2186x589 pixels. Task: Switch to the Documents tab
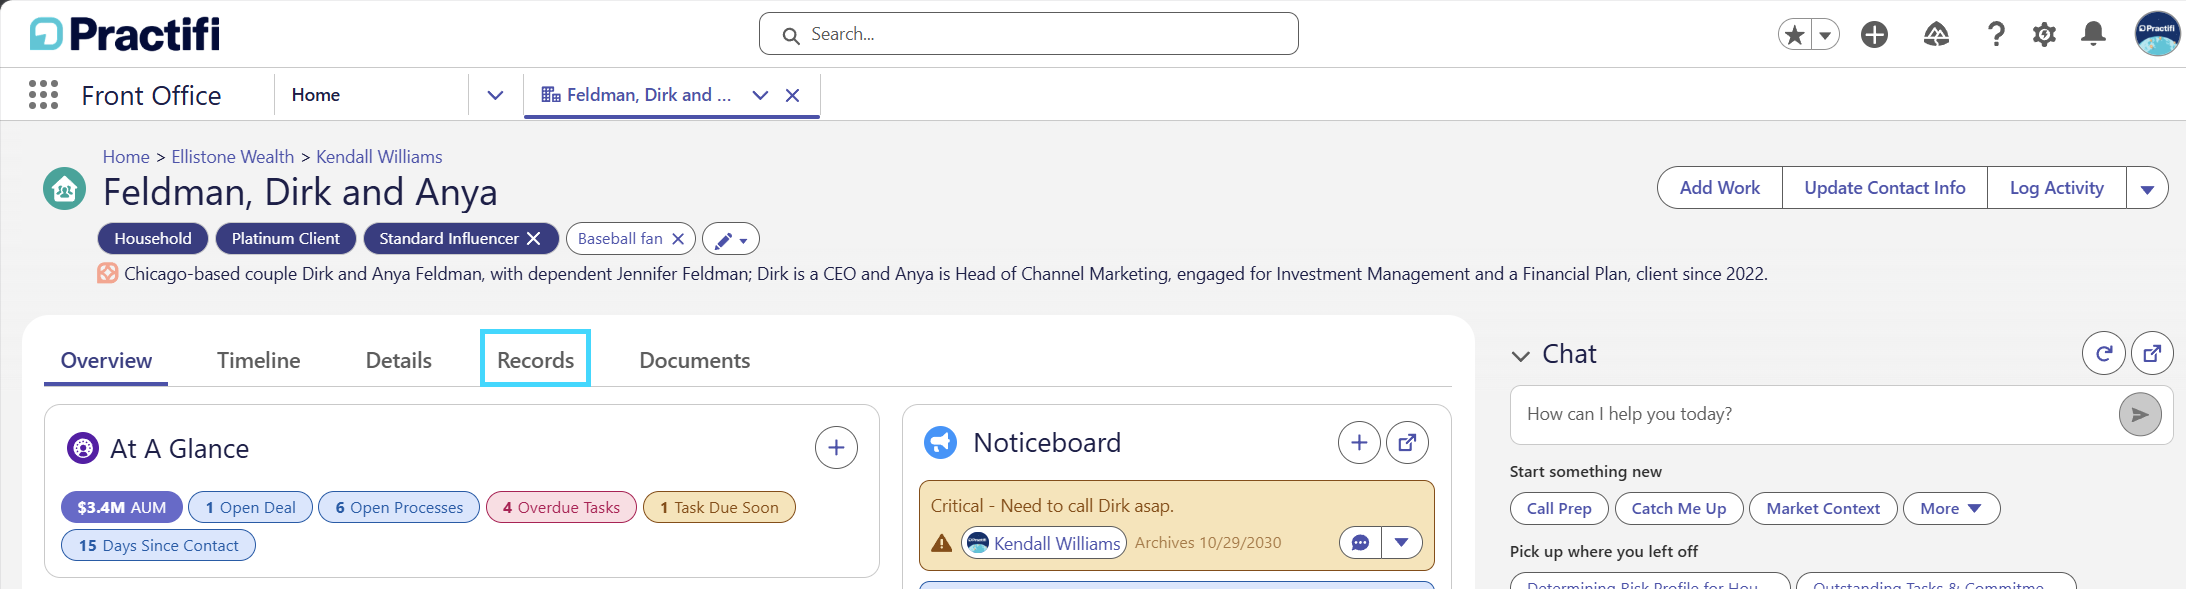[x=695, y=361]
